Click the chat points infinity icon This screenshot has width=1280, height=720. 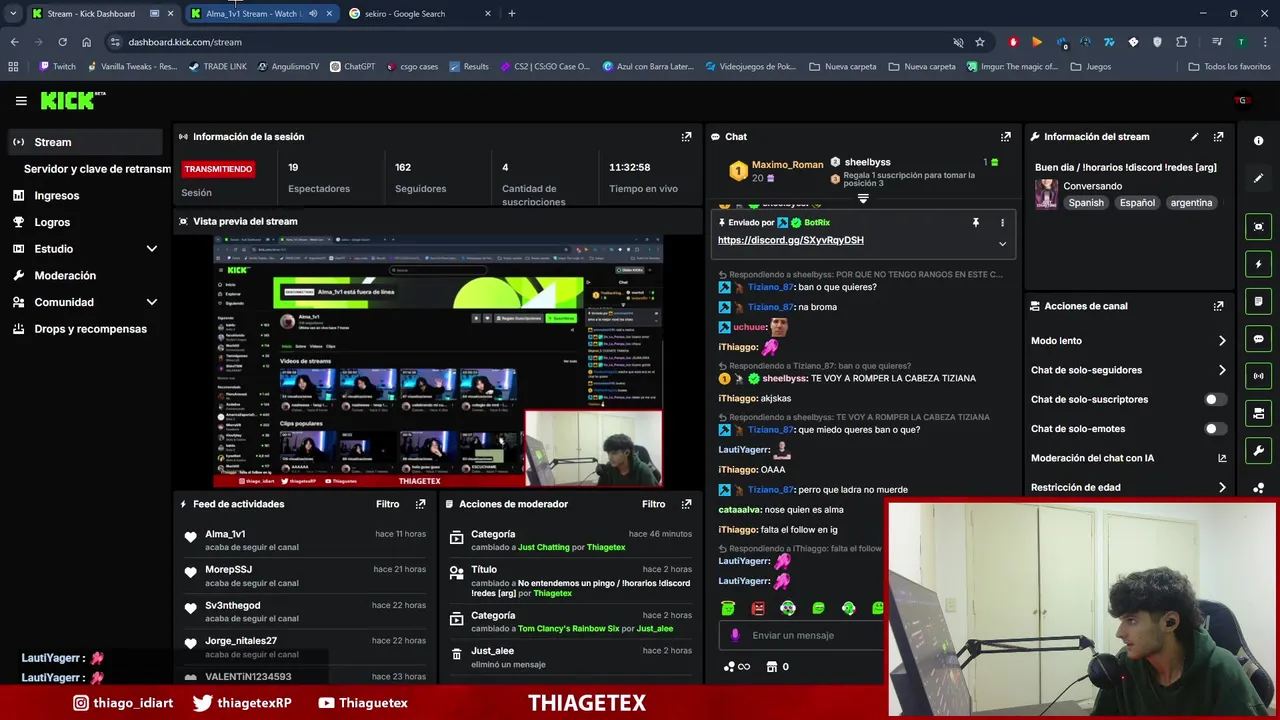click(736, 667)
